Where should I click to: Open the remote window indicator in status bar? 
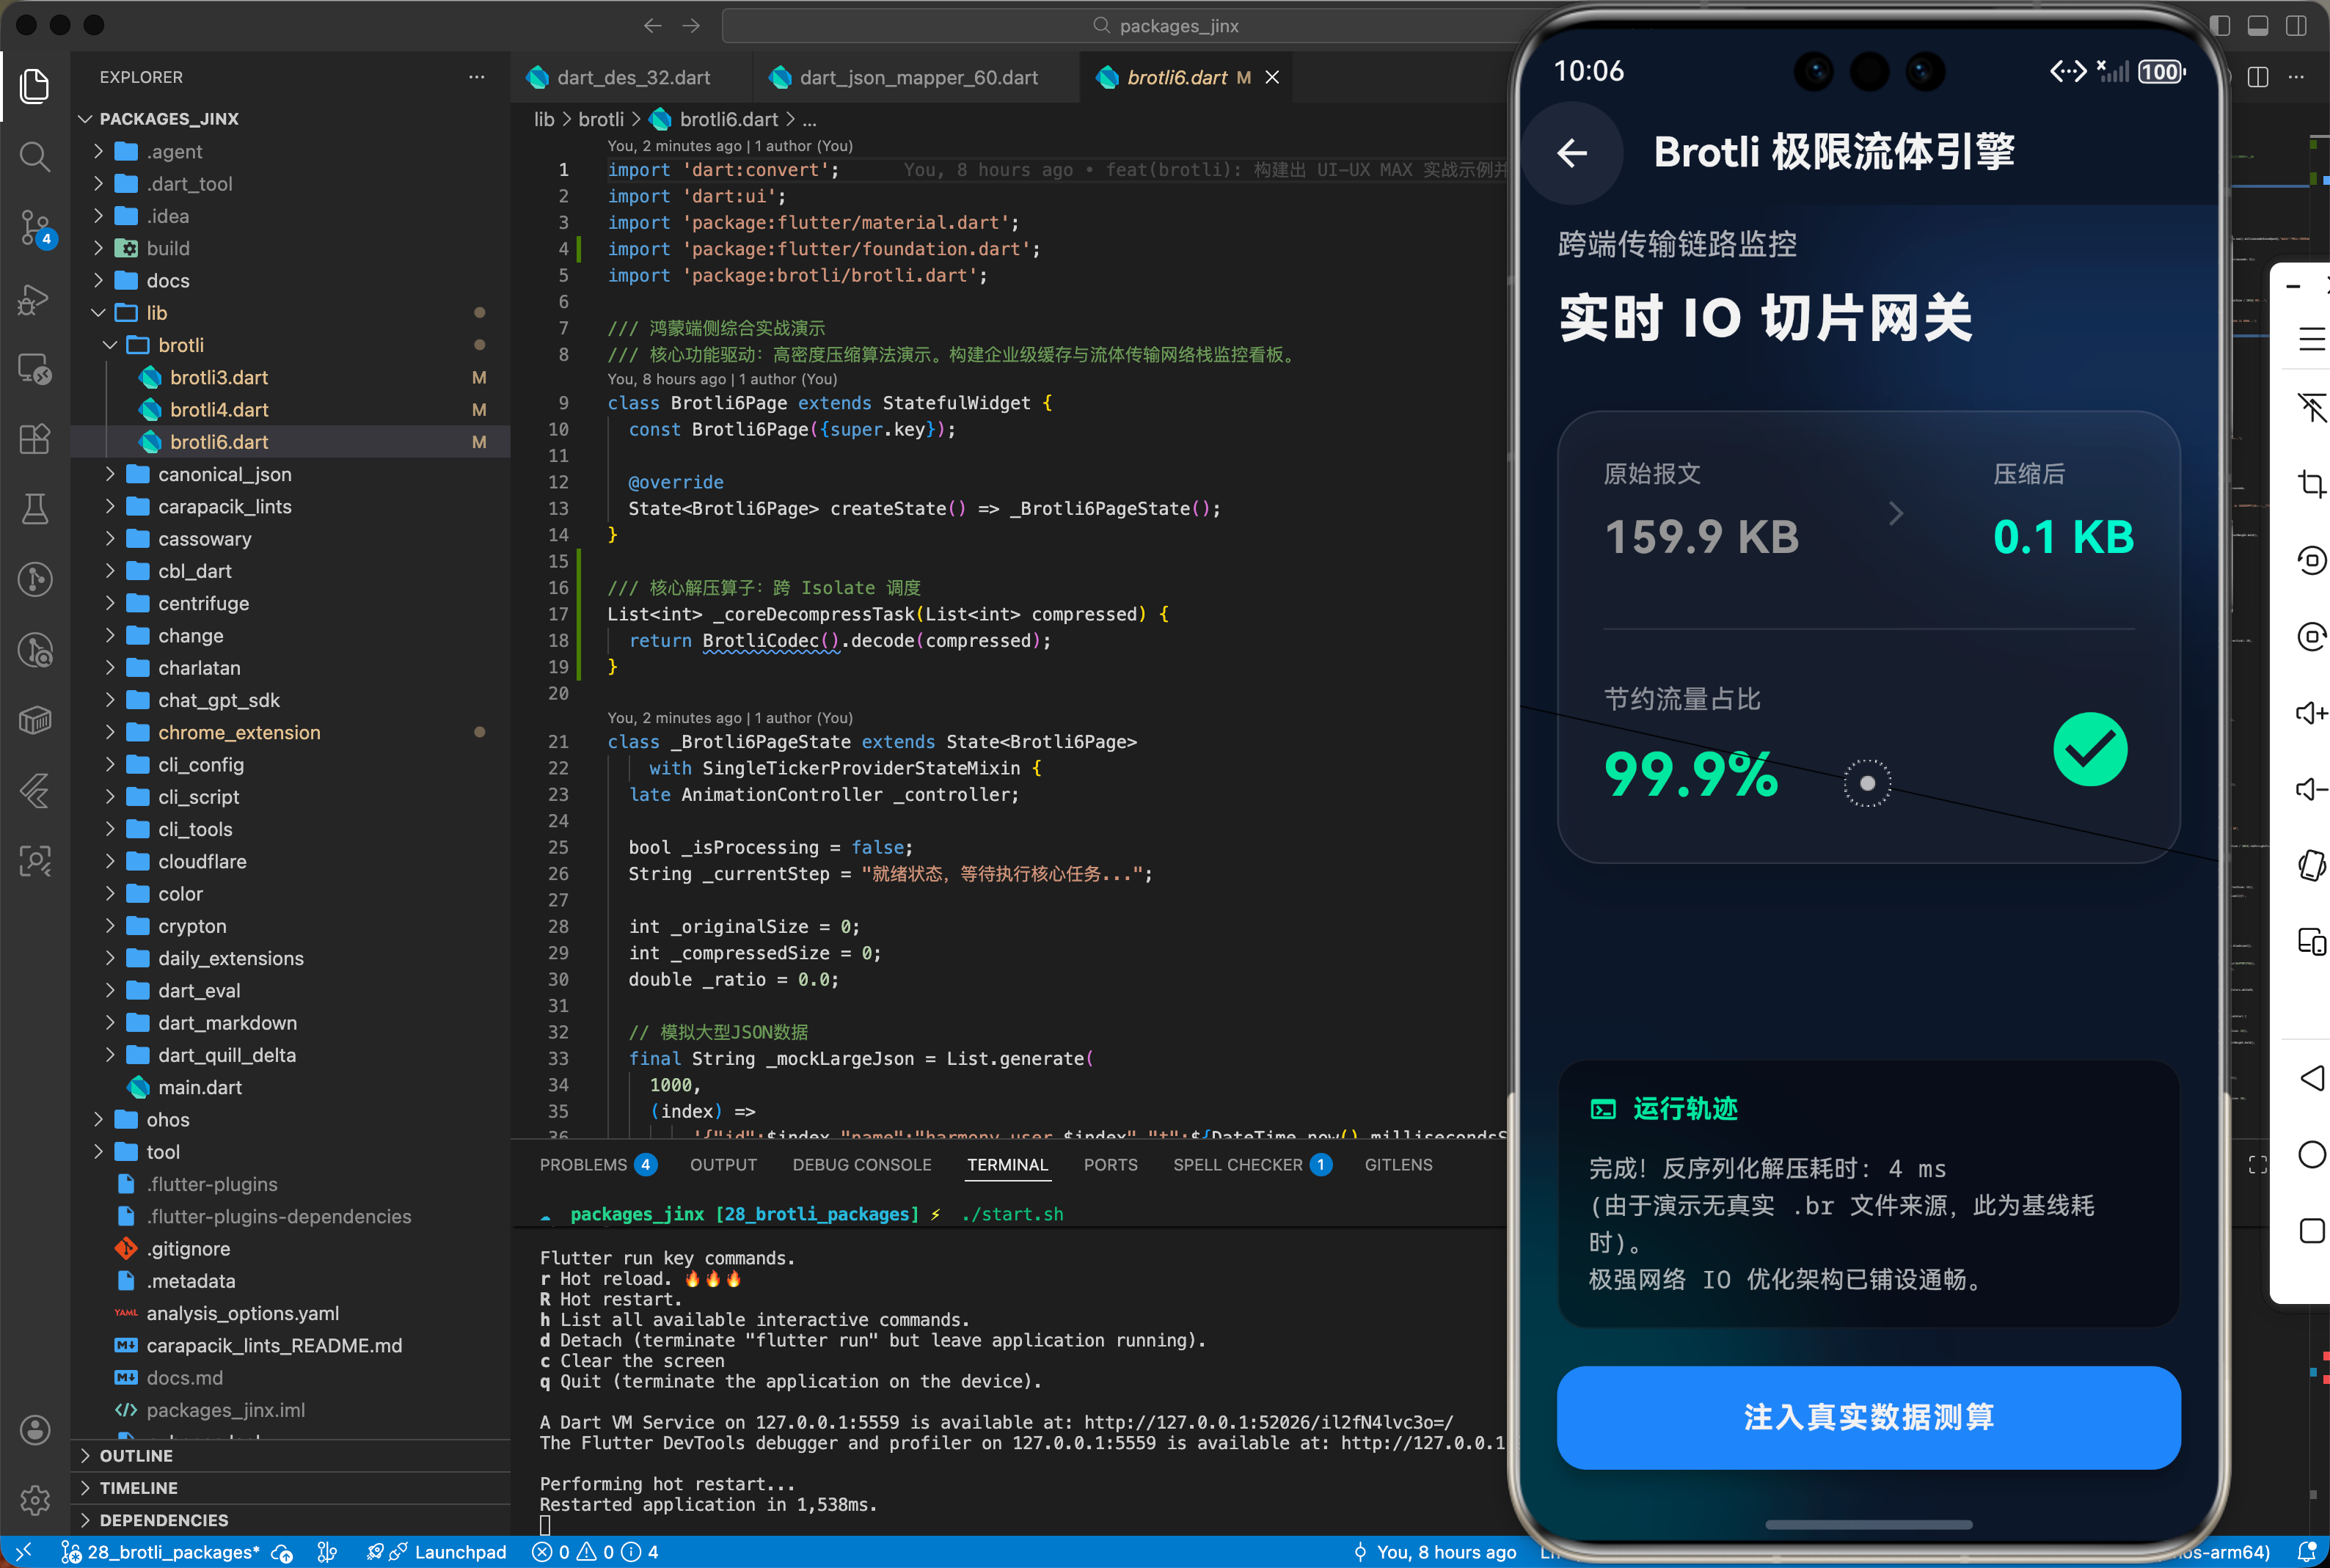[24, 1552]
